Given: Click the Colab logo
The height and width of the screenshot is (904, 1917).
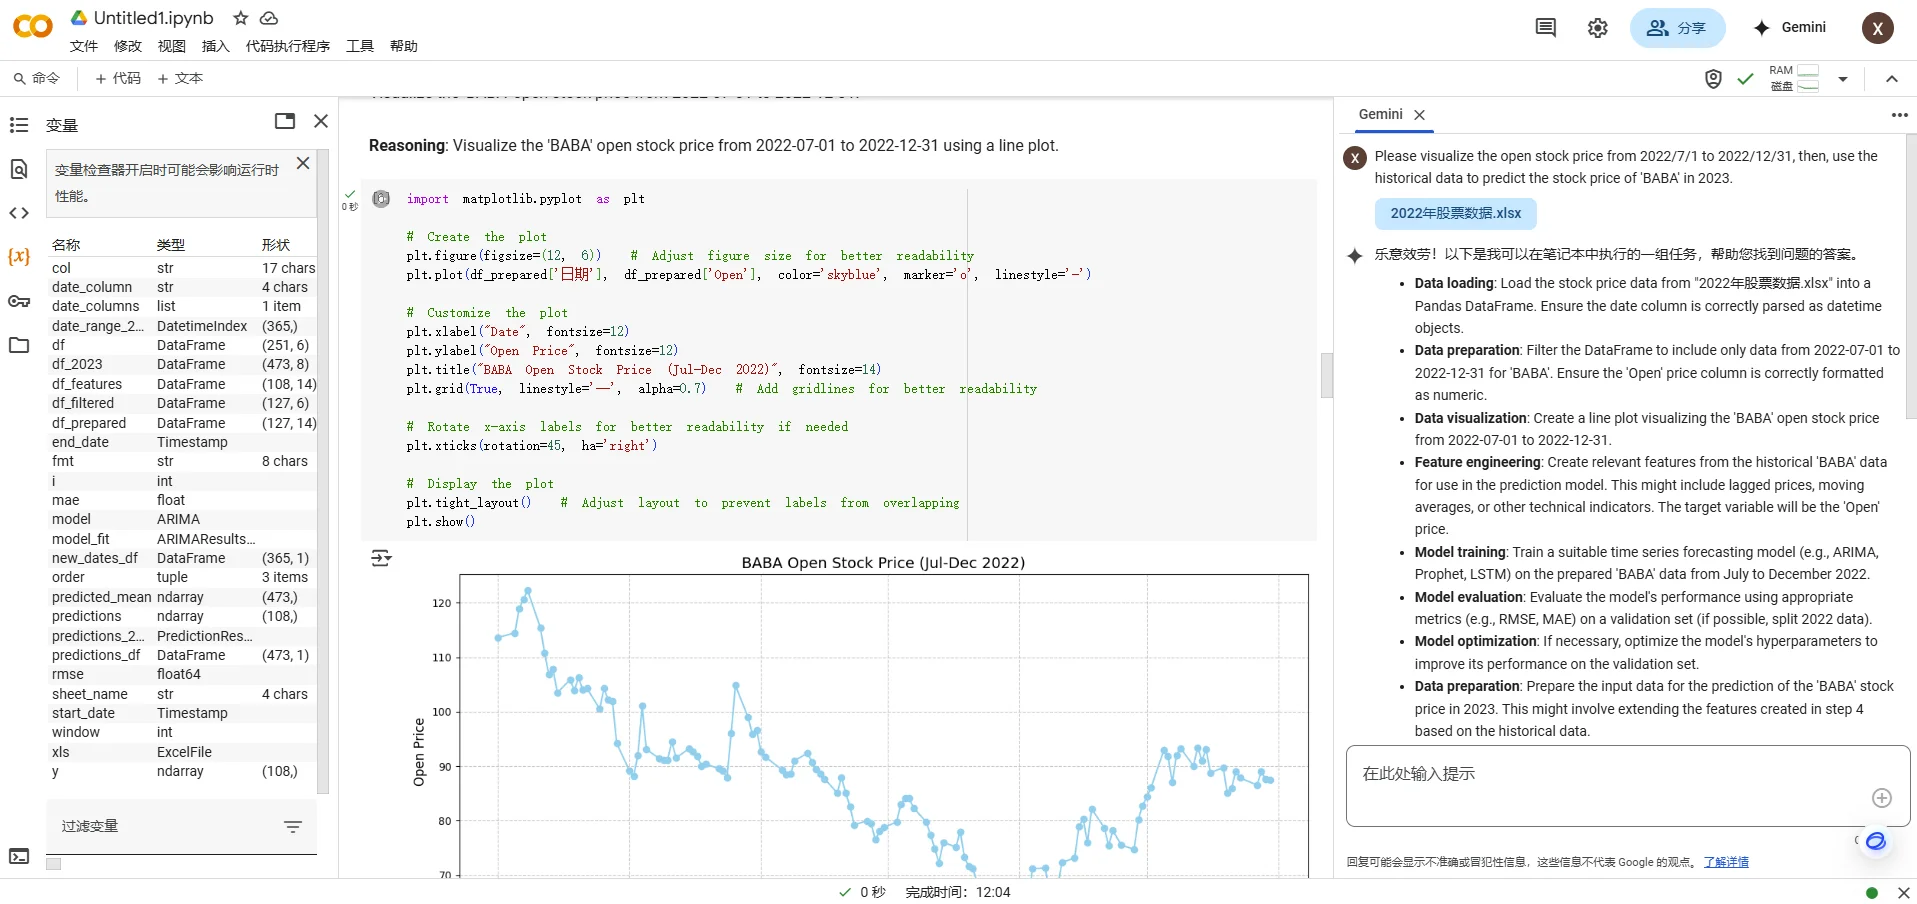Looking at the screenshot, I should (x=32, y=27).
